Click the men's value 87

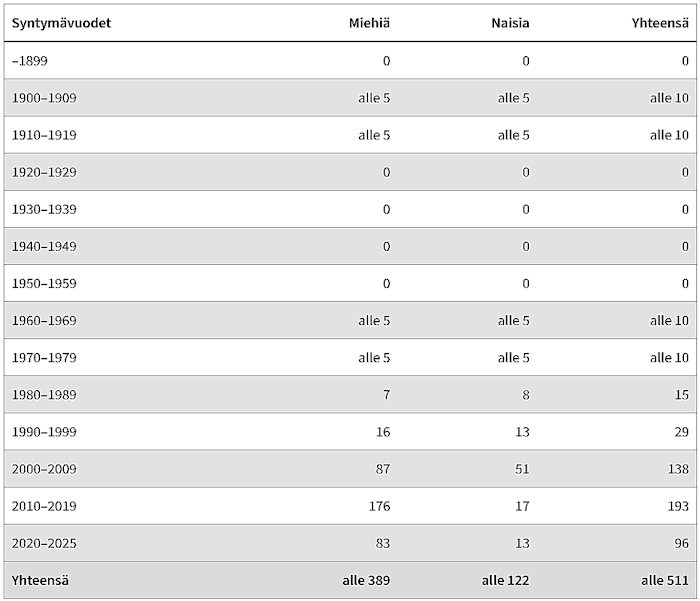pos(383,469)
